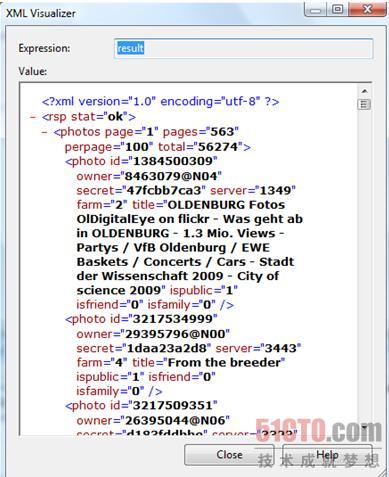The width and height of the screenshot is (389, 477).
Task: Click owner "29395796@N00" value
Action: 175,334
